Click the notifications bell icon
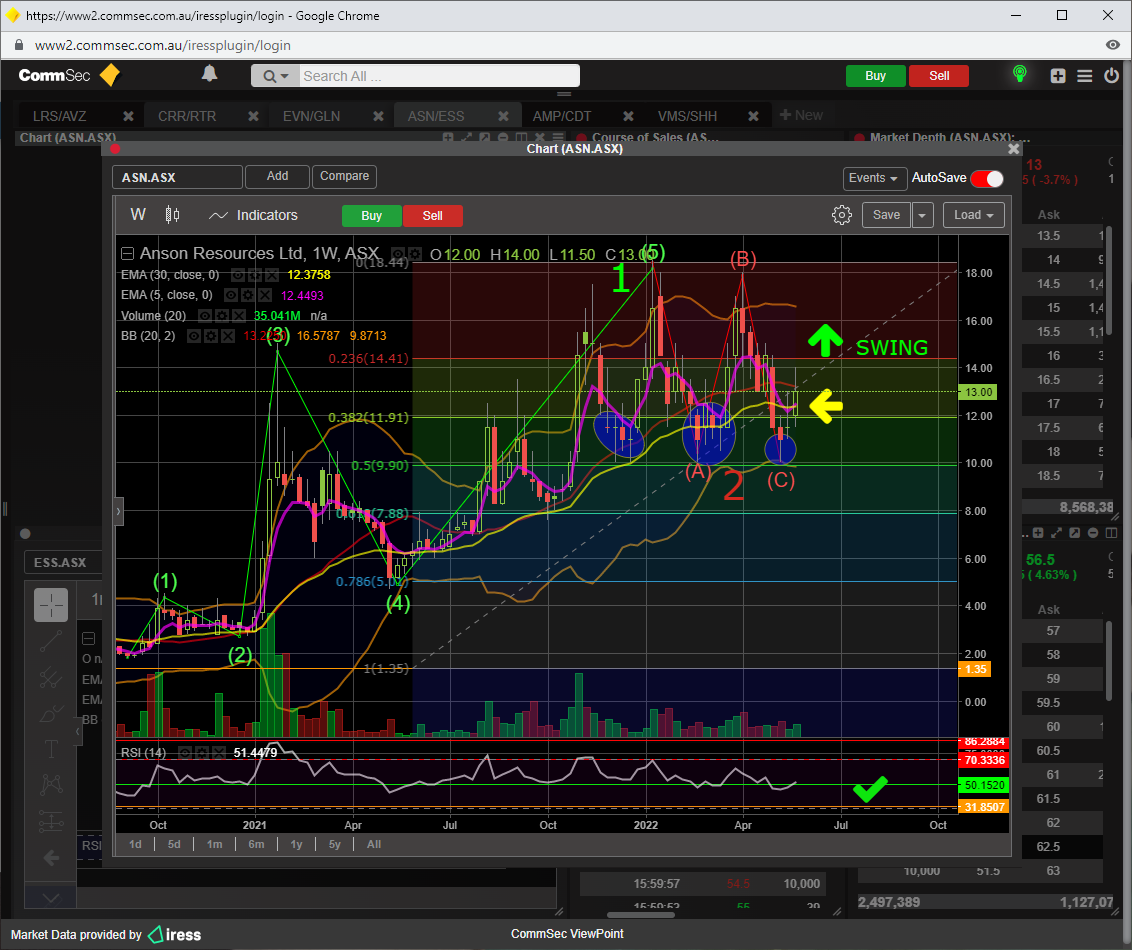Viewport: 1132px width, 950px height. (x=209, y=75)
